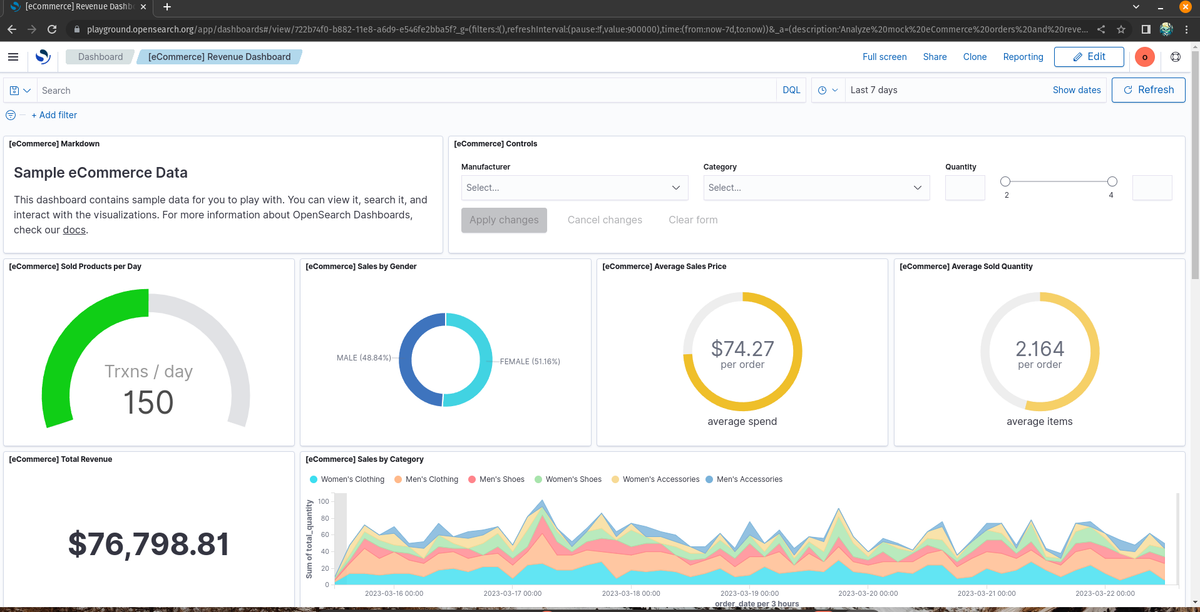The height and width of the screenshot is (612, 1200).
Task: Bookmark page with star icon
Action: [x=1121, y=30]
